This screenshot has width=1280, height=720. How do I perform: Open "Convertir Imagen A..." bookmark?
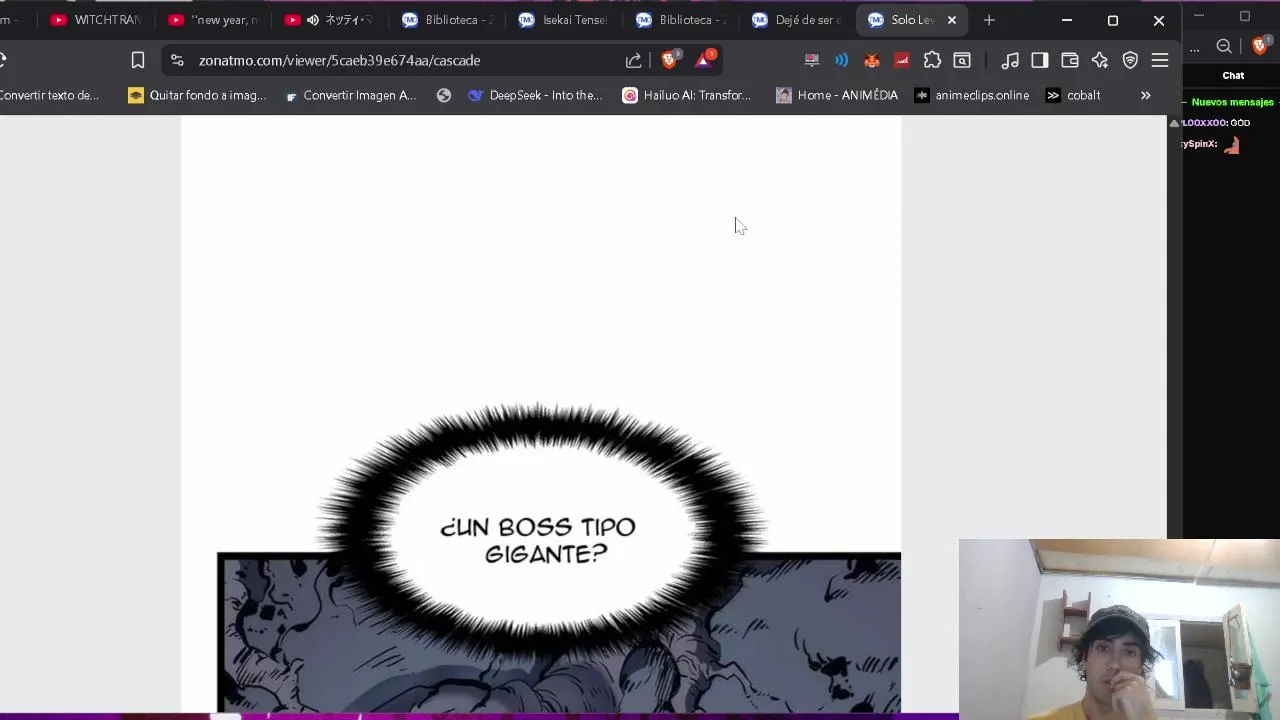pyautogui.click(x=350, y=95)
